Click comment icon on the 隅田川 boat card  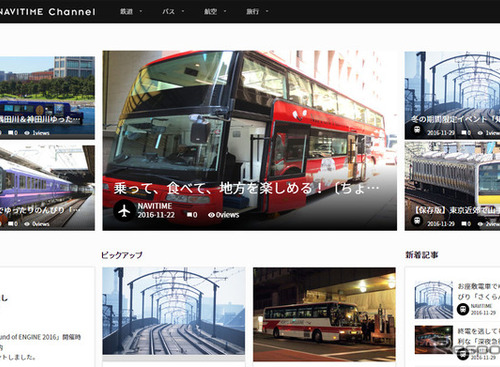pos(11,133)
